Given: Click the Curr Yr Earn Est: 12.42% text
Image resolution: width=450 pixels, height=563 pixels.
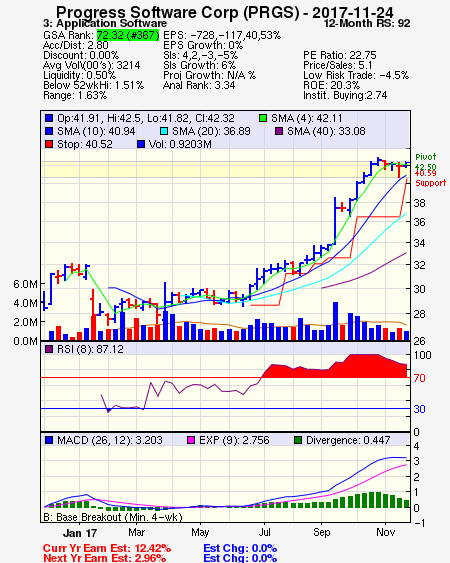Looking at the screenshot, I should pyautogui.click(x=107, y=549).
